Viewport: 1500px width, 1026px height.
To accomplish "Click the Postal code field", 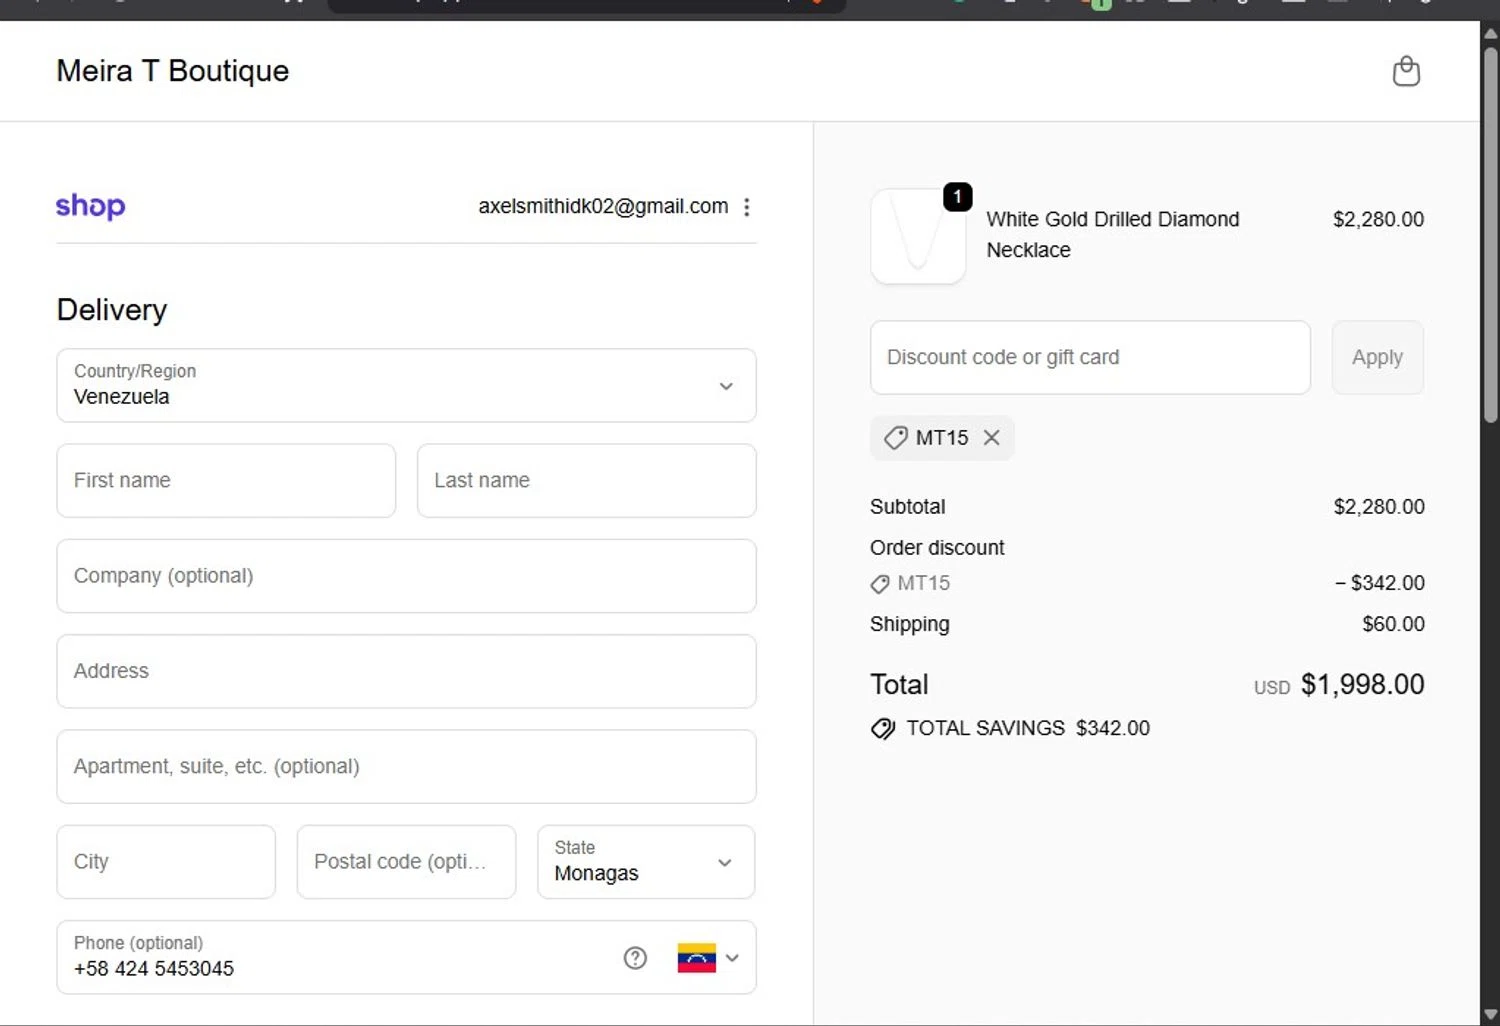I will pos(406,862).
